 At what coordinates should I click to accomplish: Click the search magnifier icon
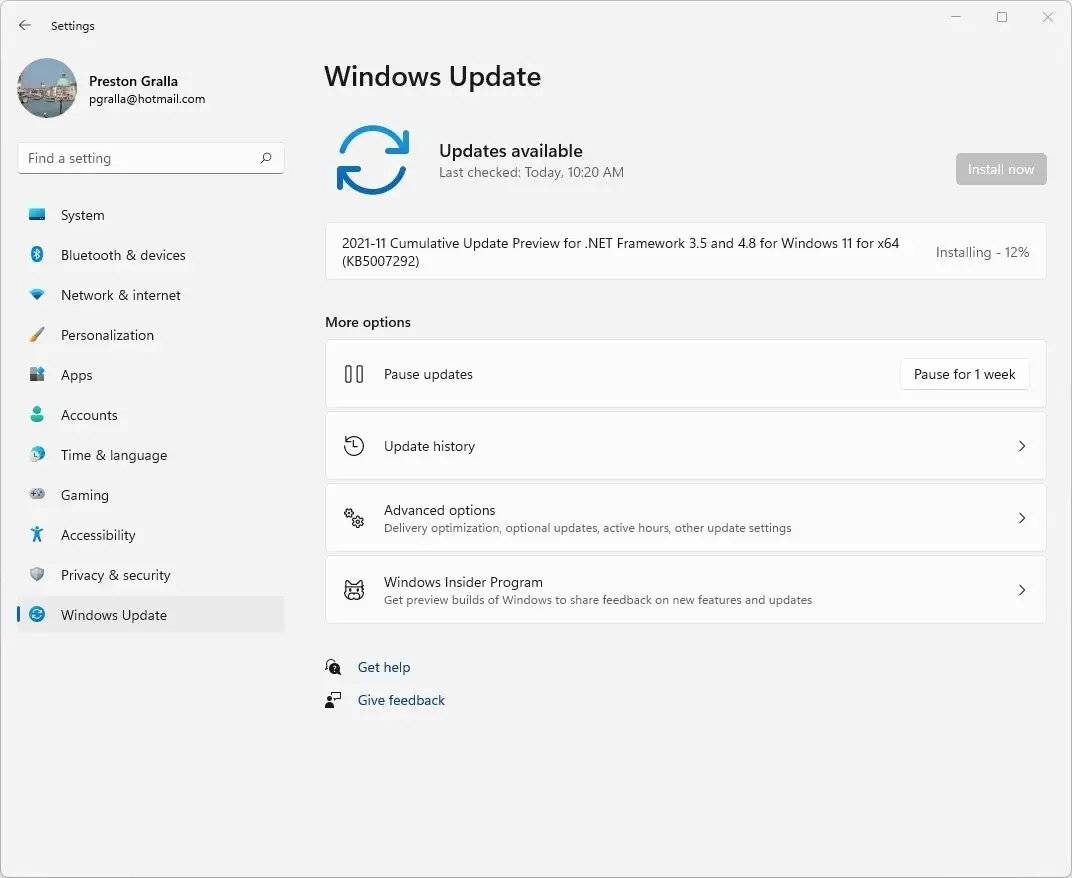(x=266, y=158)
